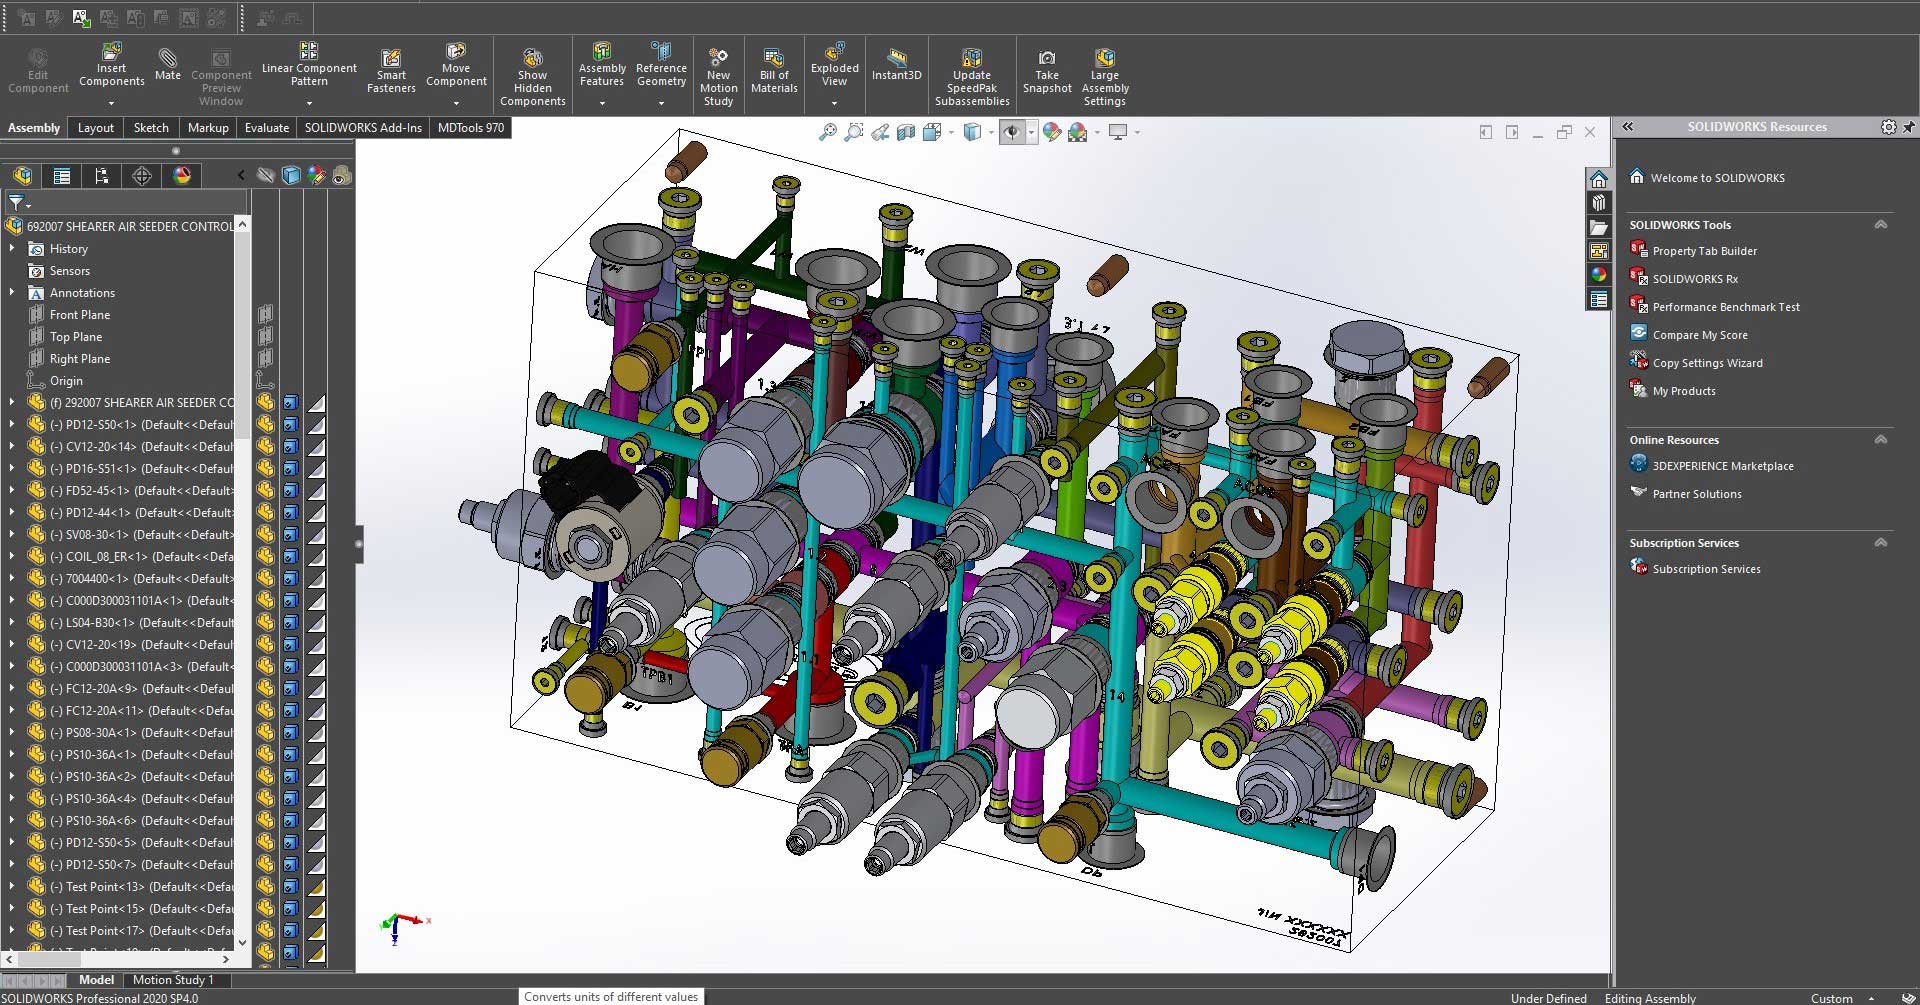This screenshot has height=1005, width=1920.
Task: Switch to the Evaluate tab
Action: [267, 128]
